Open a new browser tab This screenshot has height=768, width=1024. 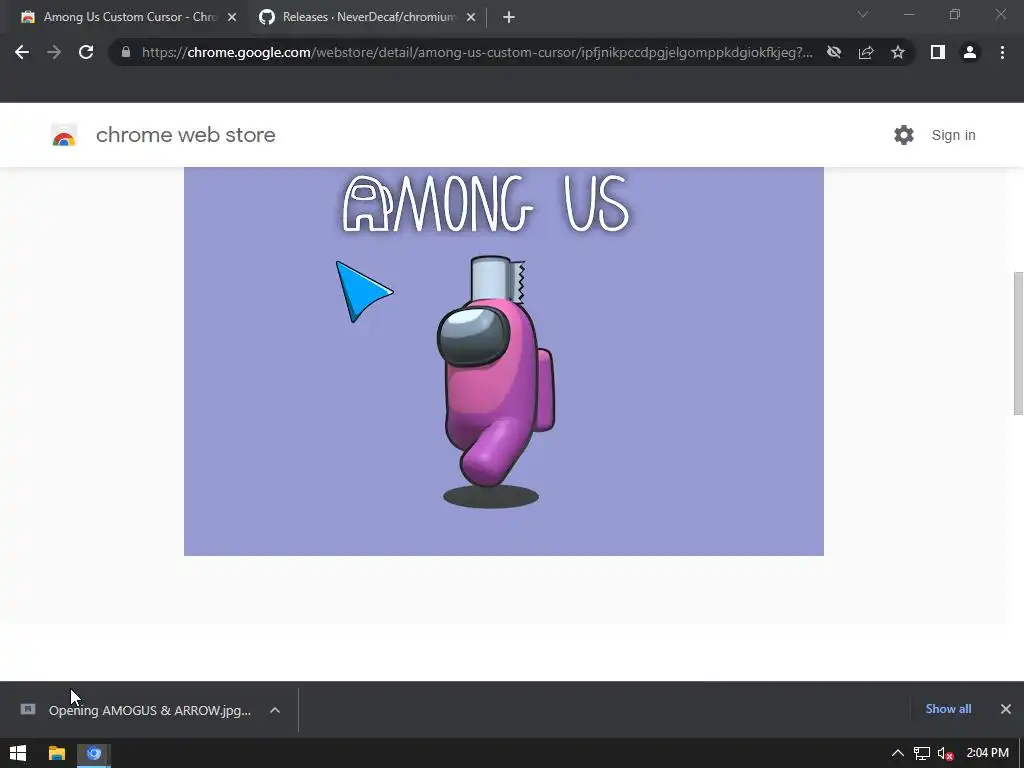click(509, 18)
